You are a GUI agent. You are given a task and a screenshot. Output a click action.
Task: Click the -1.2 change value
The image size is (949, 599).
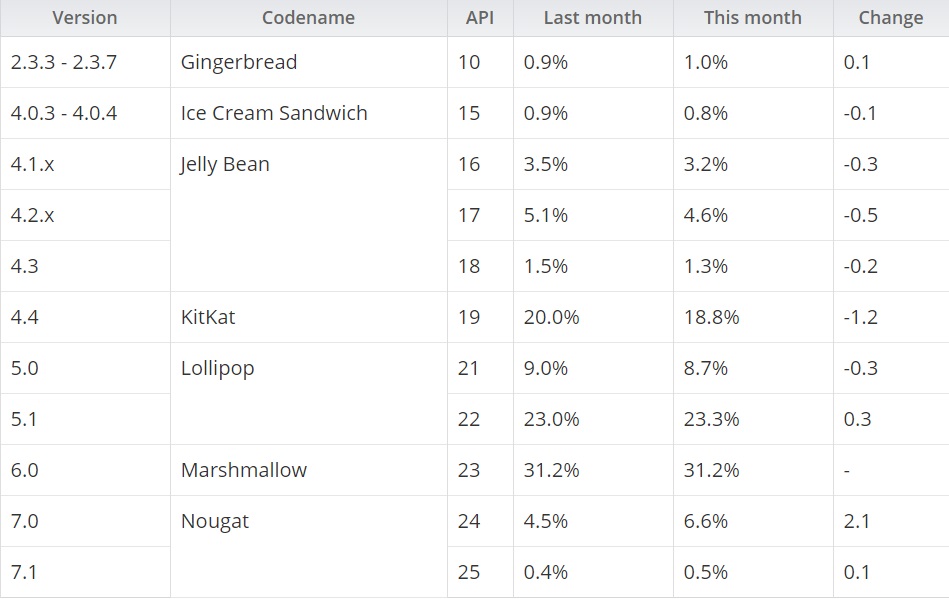pyautogui.click(x=891, y=317)
